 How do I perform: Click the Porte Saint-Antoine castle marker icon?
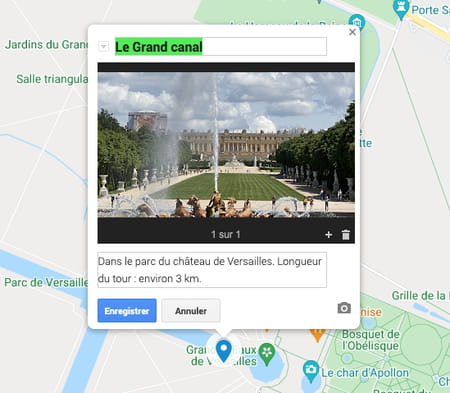pyautogui.click(x=401, y=9)
